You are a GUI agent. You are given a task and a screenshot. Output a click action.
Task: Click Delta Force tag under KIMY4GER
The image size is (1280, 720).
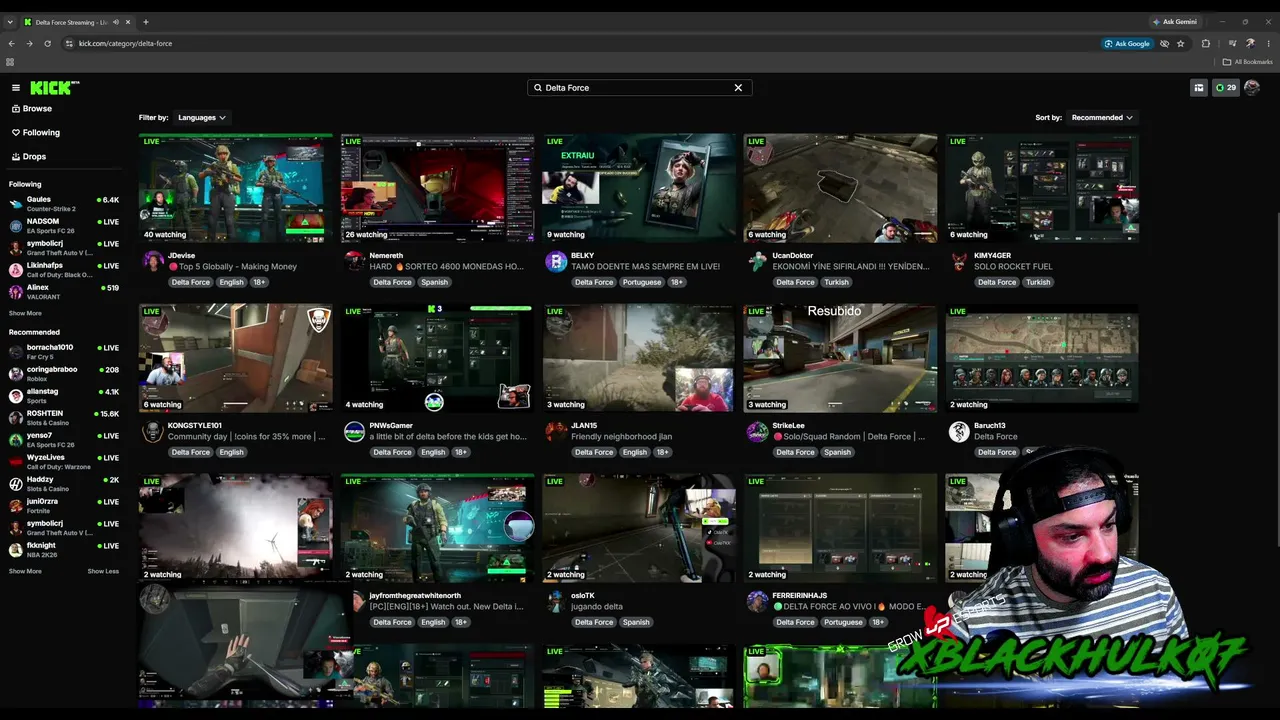coord(996,282)
